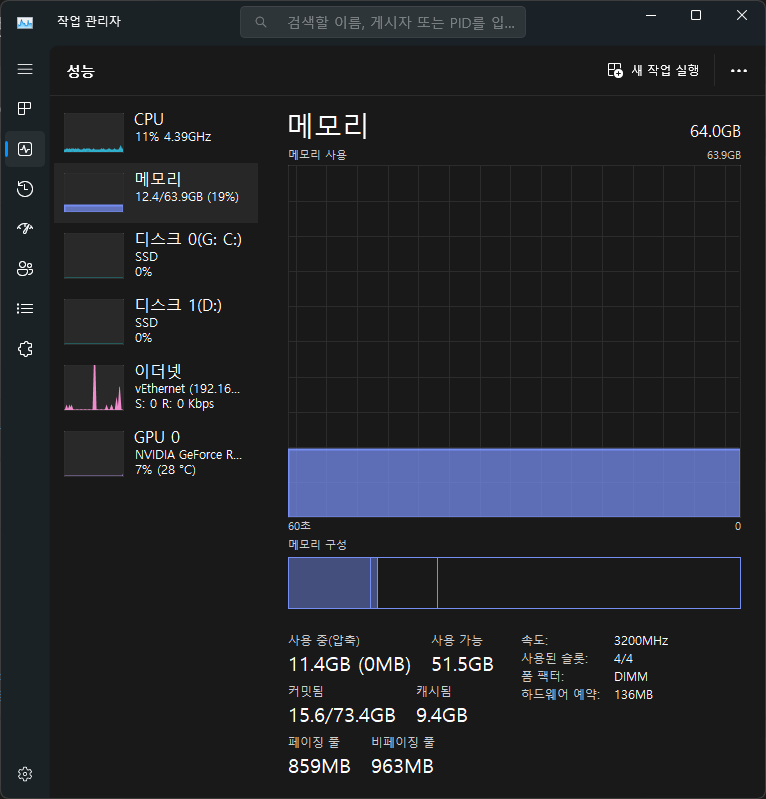Click the 커밋됨 label

coord(306,691)
